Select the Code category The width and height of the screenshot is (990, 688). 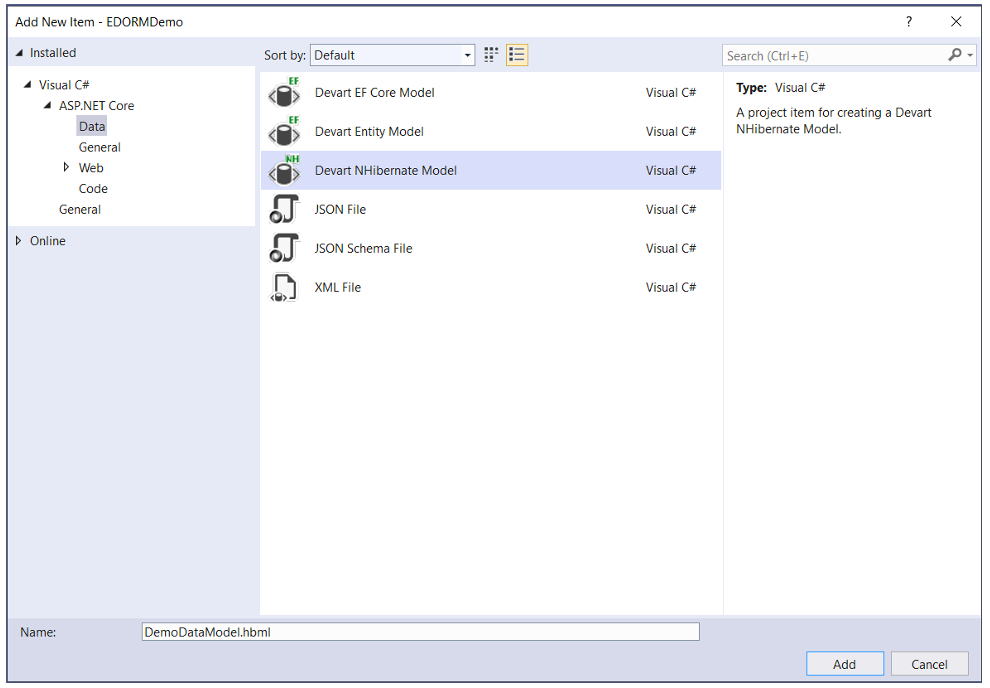(x=93, y=189)
